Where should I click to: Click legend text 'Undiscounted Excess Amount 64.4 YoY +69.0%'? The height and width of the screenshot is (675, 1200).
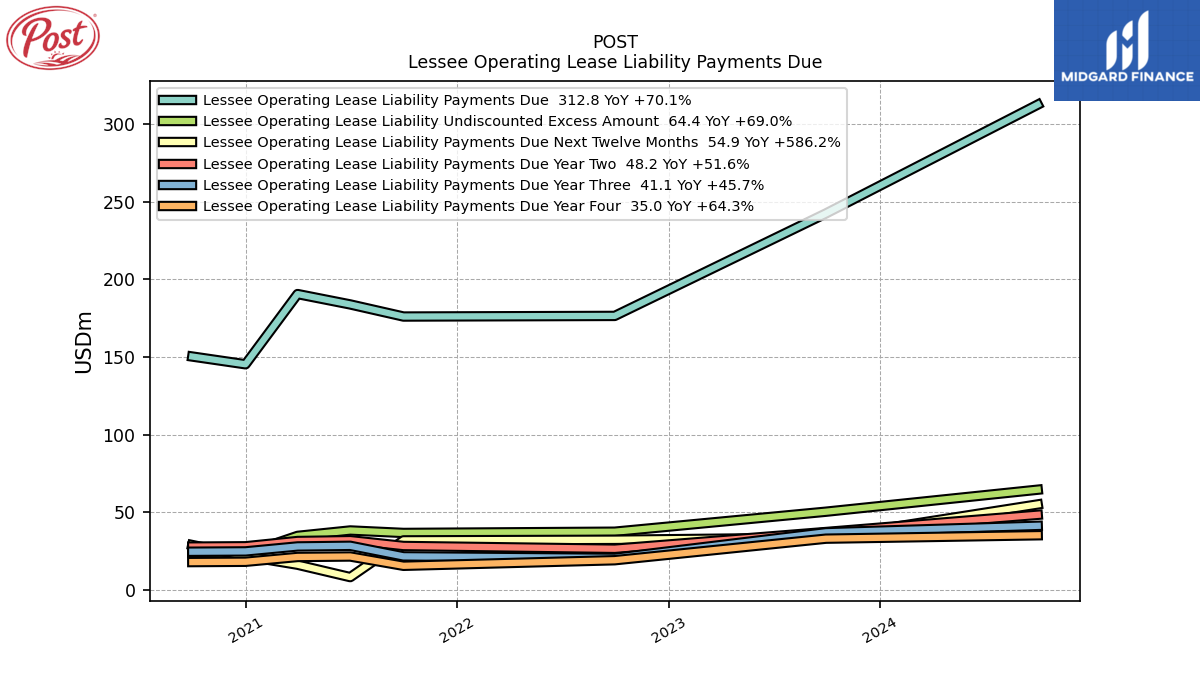pyautogui.click(x=620, y=121)
